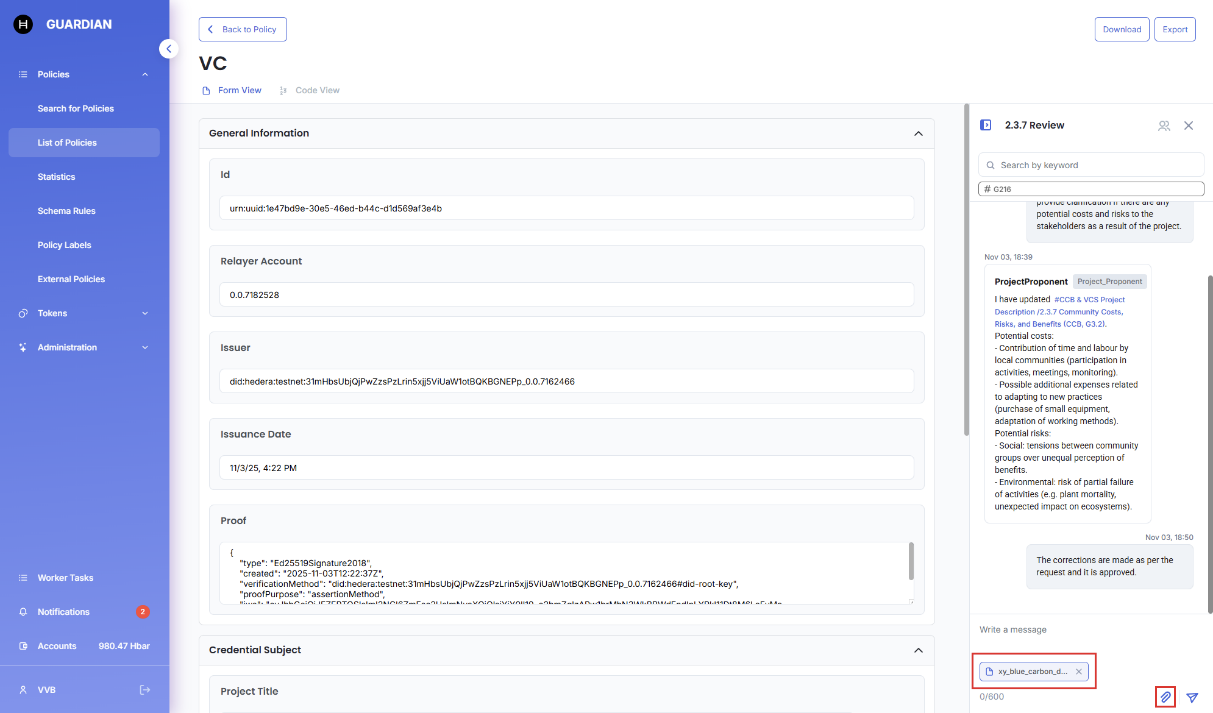Close the 2.3.7 Review panel
1213x713 pixels.
pyautogui.click(x=1189, y=126)
